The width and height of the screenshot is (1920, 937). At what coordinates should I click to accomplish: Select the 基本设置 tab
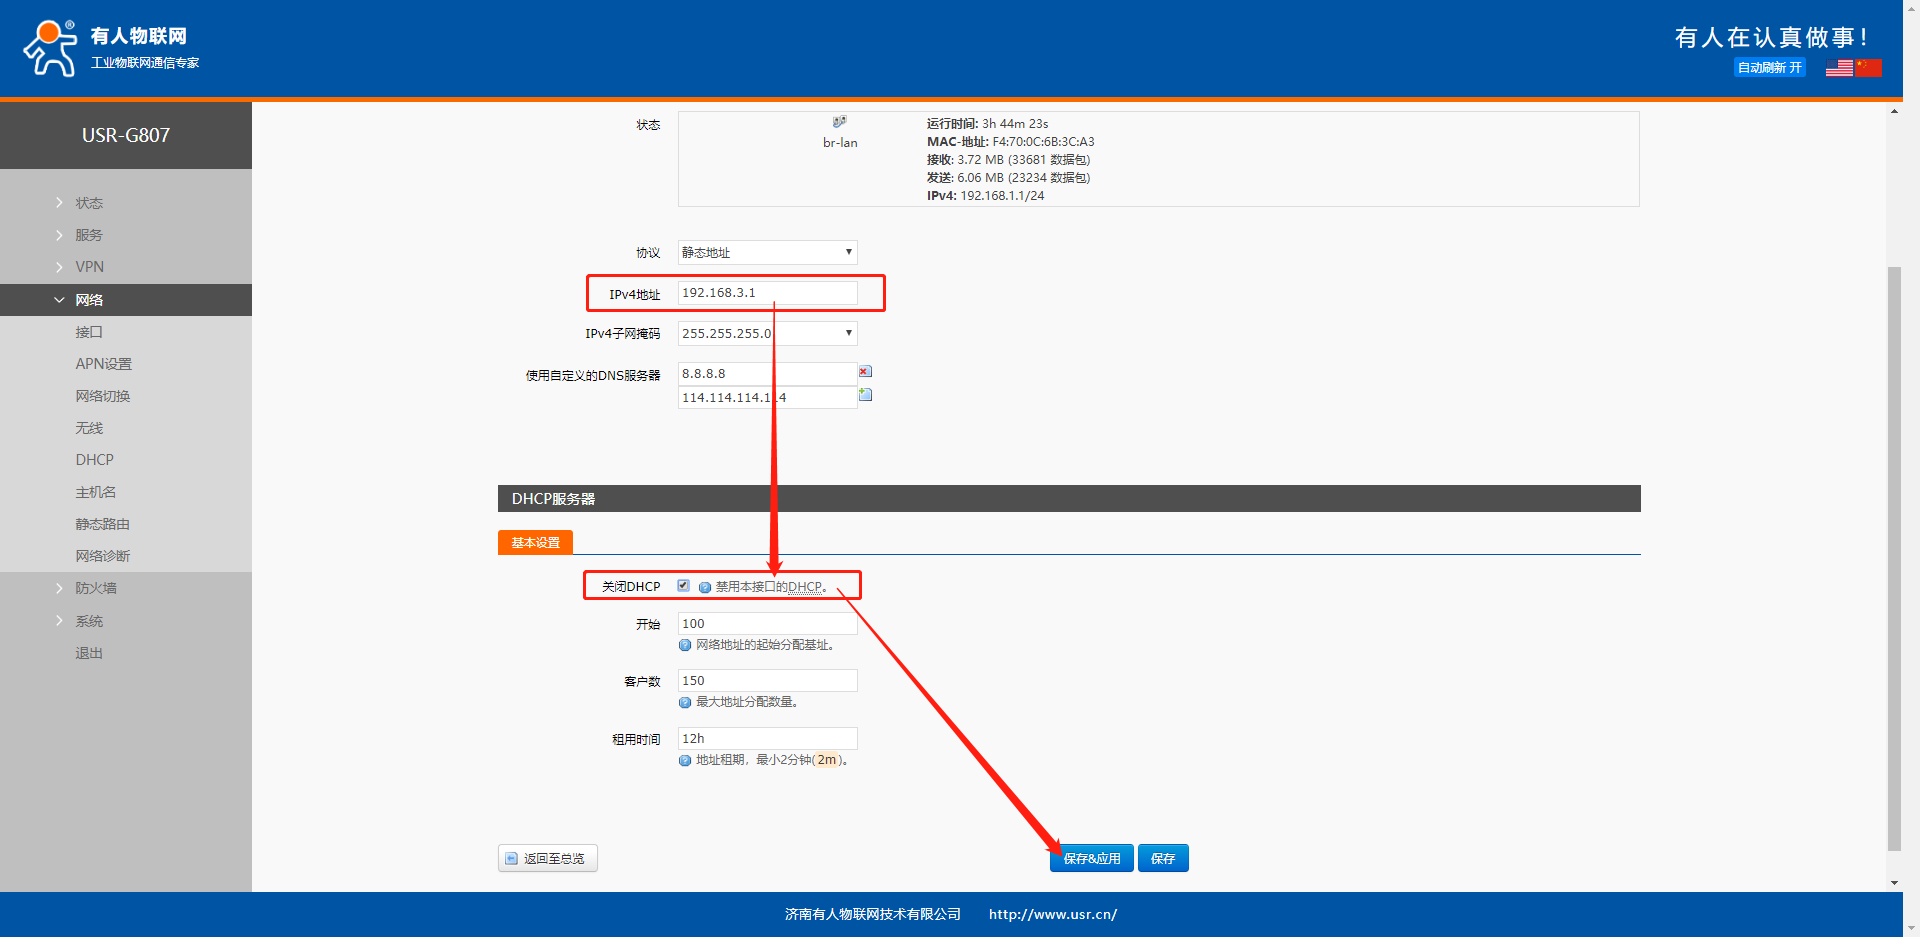click(535, 542)
